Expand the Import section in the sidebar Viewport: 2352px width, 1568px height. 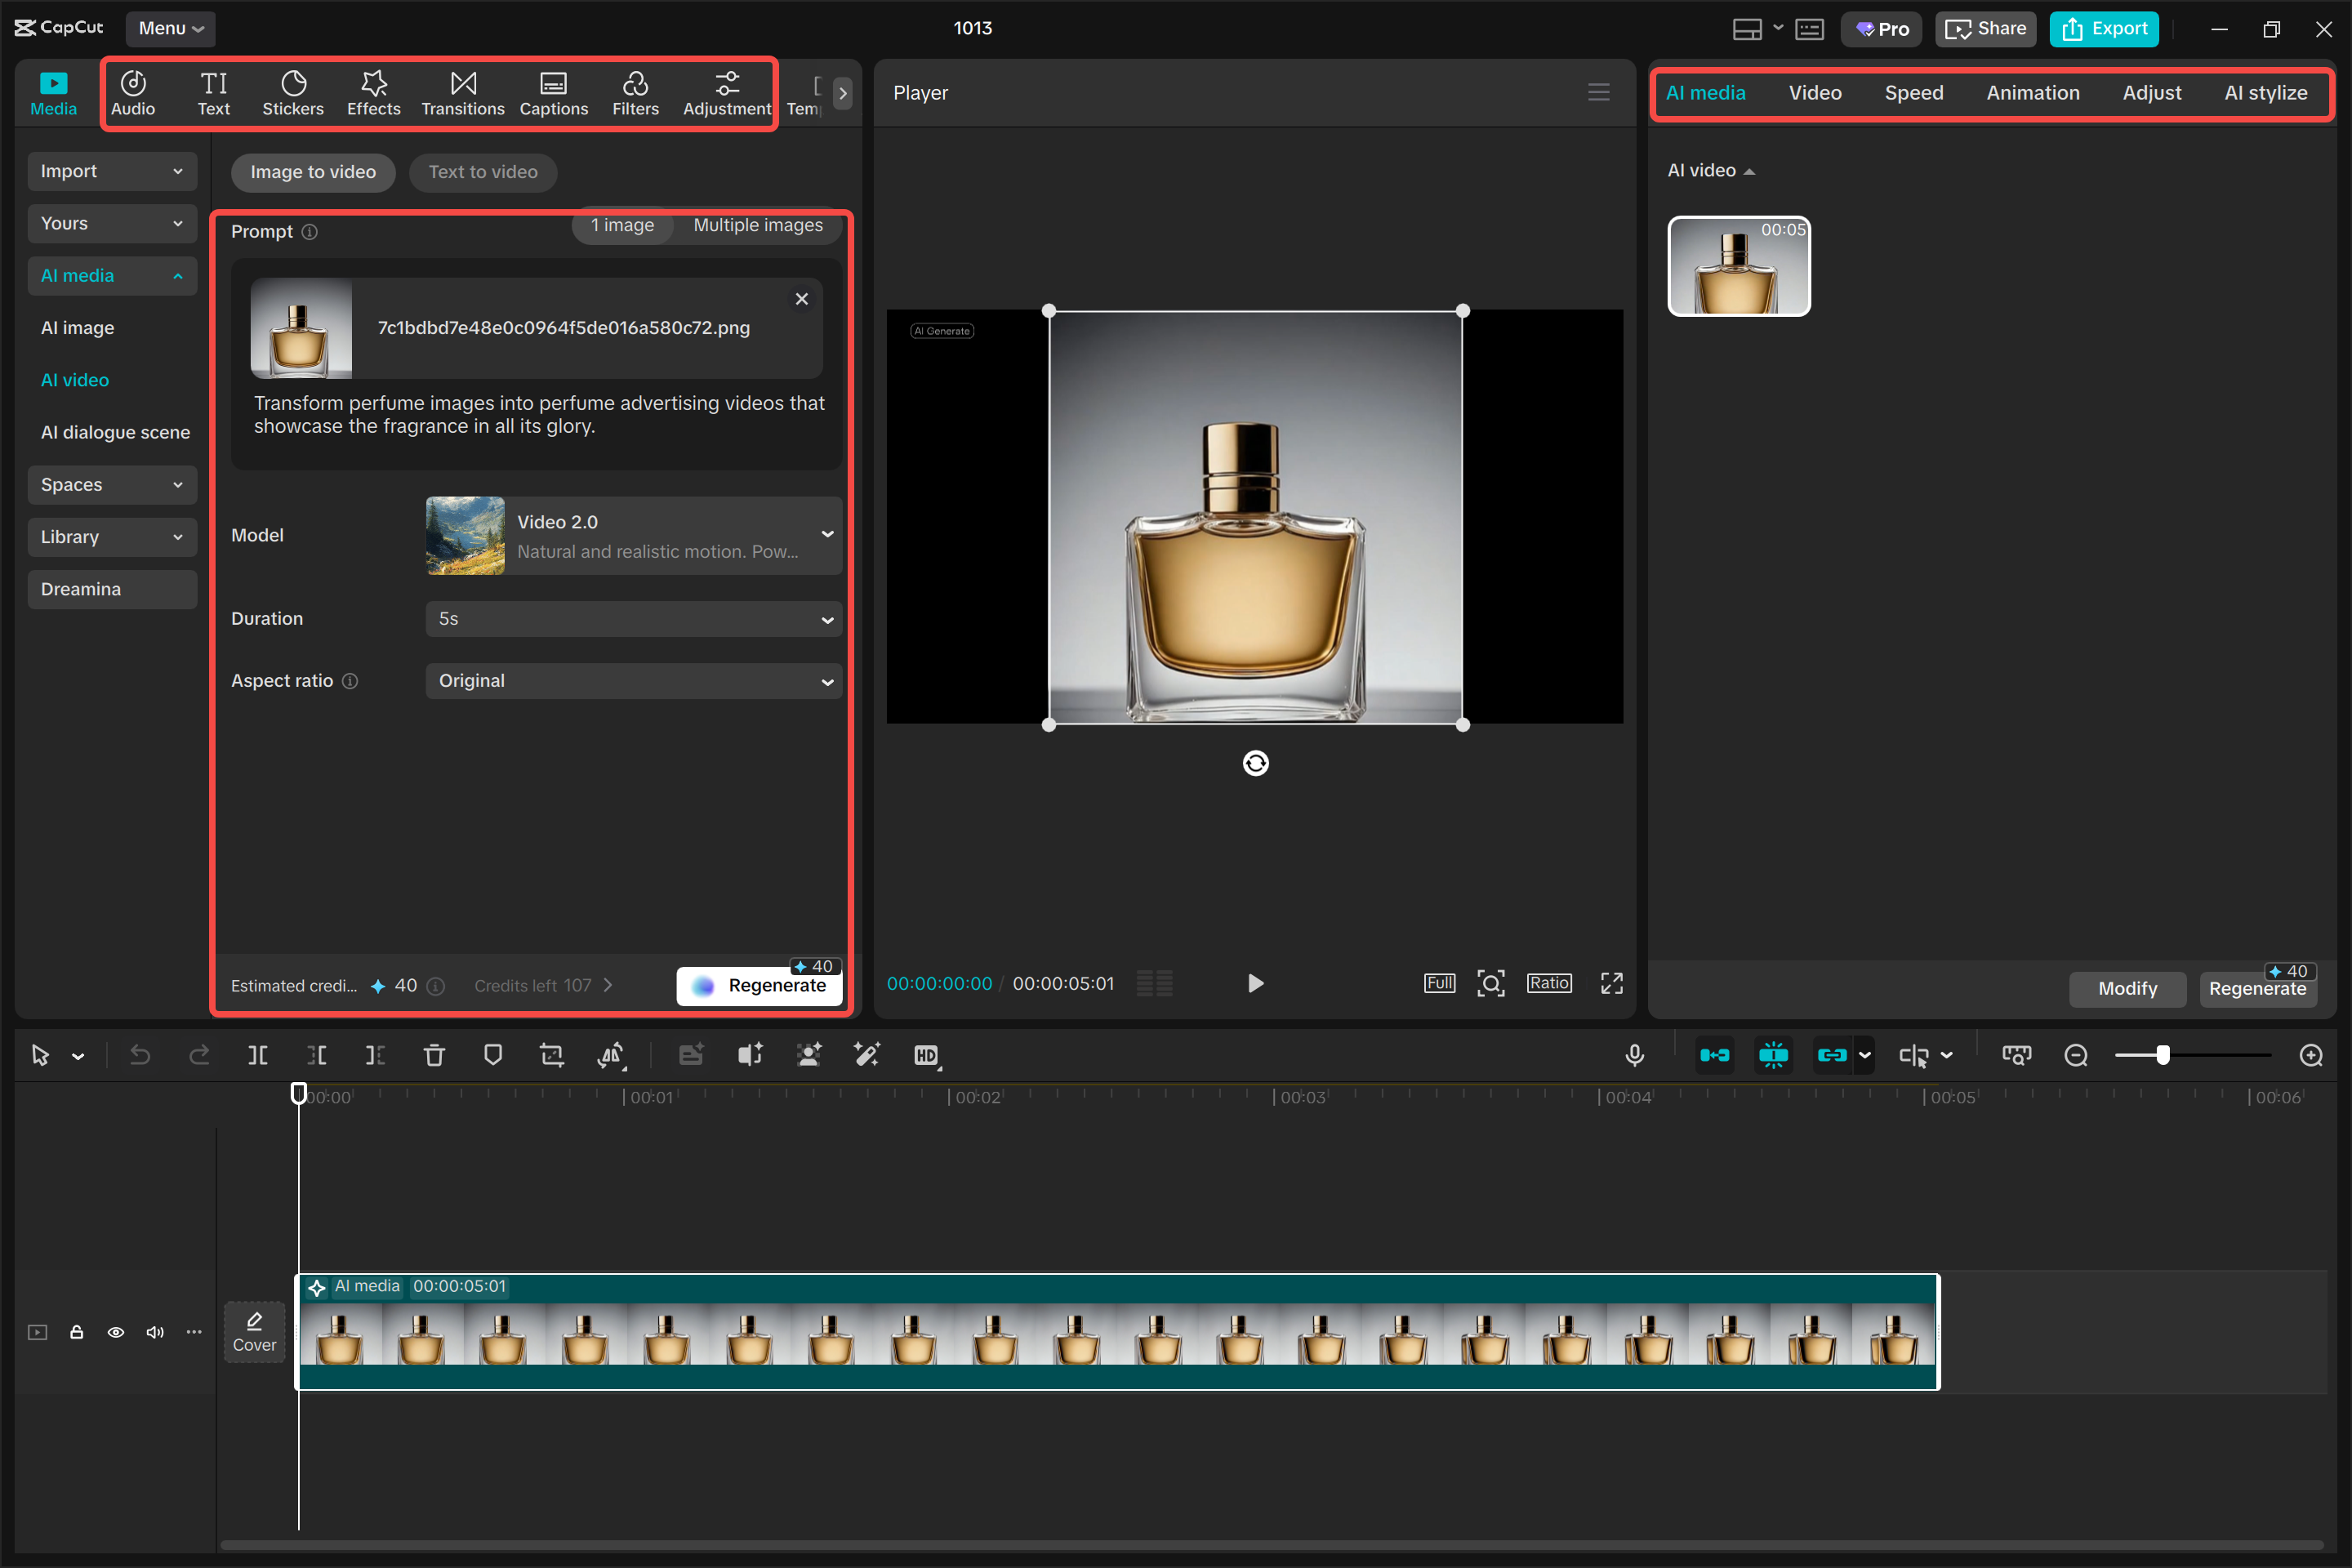point(112,171)
